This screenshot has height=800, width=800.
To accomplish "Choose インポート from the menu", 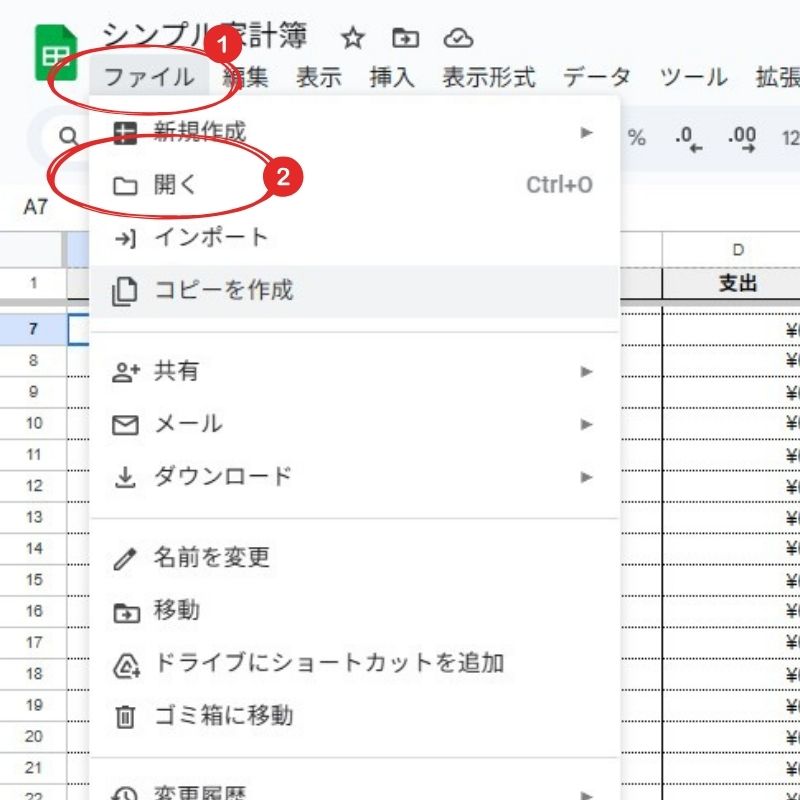I will click(x=354, y=238).
